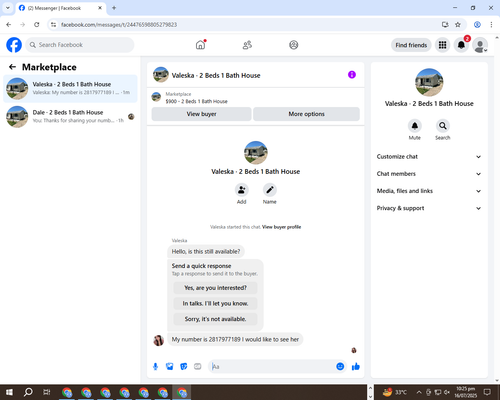Viewport: 500px width, 400px height.
Task: Click the Facebook logo
Action: point(14,45)
